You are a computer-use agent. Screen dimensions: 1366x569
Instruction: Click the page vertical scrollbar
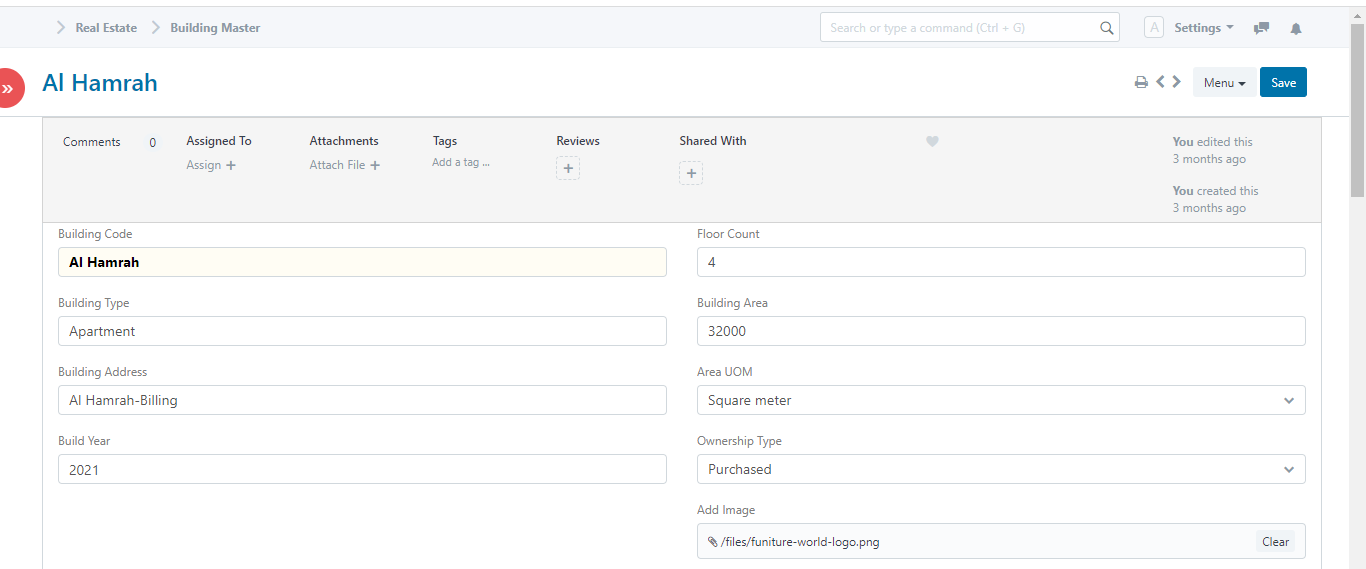[1357, 110]
